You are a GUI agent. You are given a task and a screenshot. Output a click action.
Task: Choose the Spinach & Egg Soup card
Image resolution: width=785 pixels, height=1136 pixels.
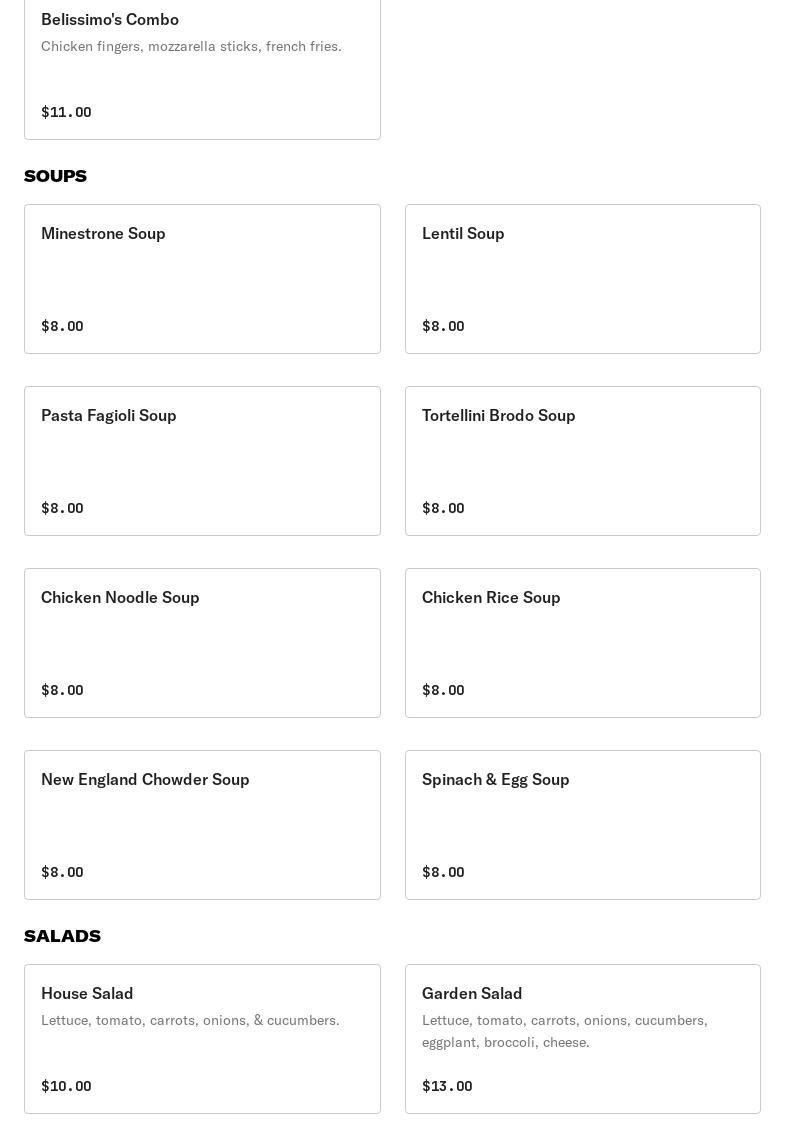[582, 824]
